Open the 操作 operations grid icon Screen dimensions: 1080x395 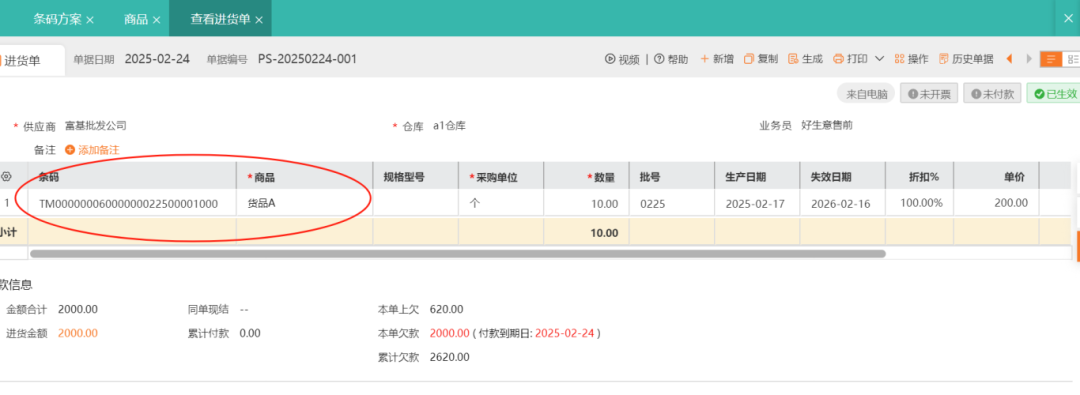point(899,59)
